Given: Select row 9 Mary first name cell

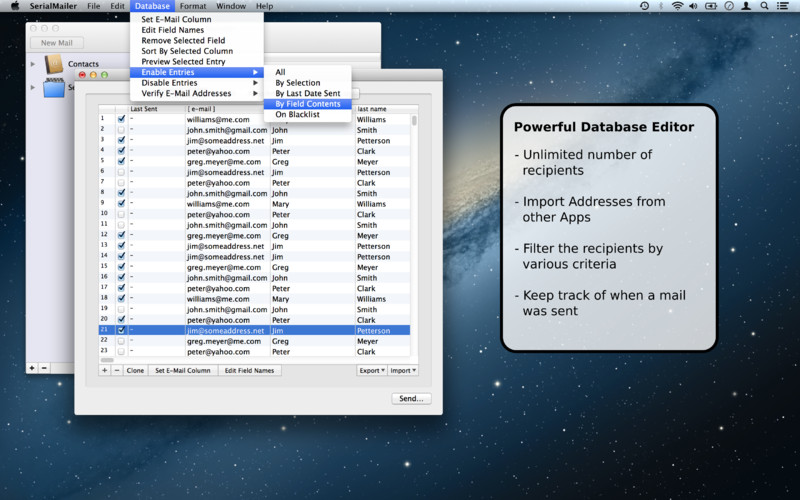Looking at the screenshot, I should pyautogui.click(x=312, y=204).
